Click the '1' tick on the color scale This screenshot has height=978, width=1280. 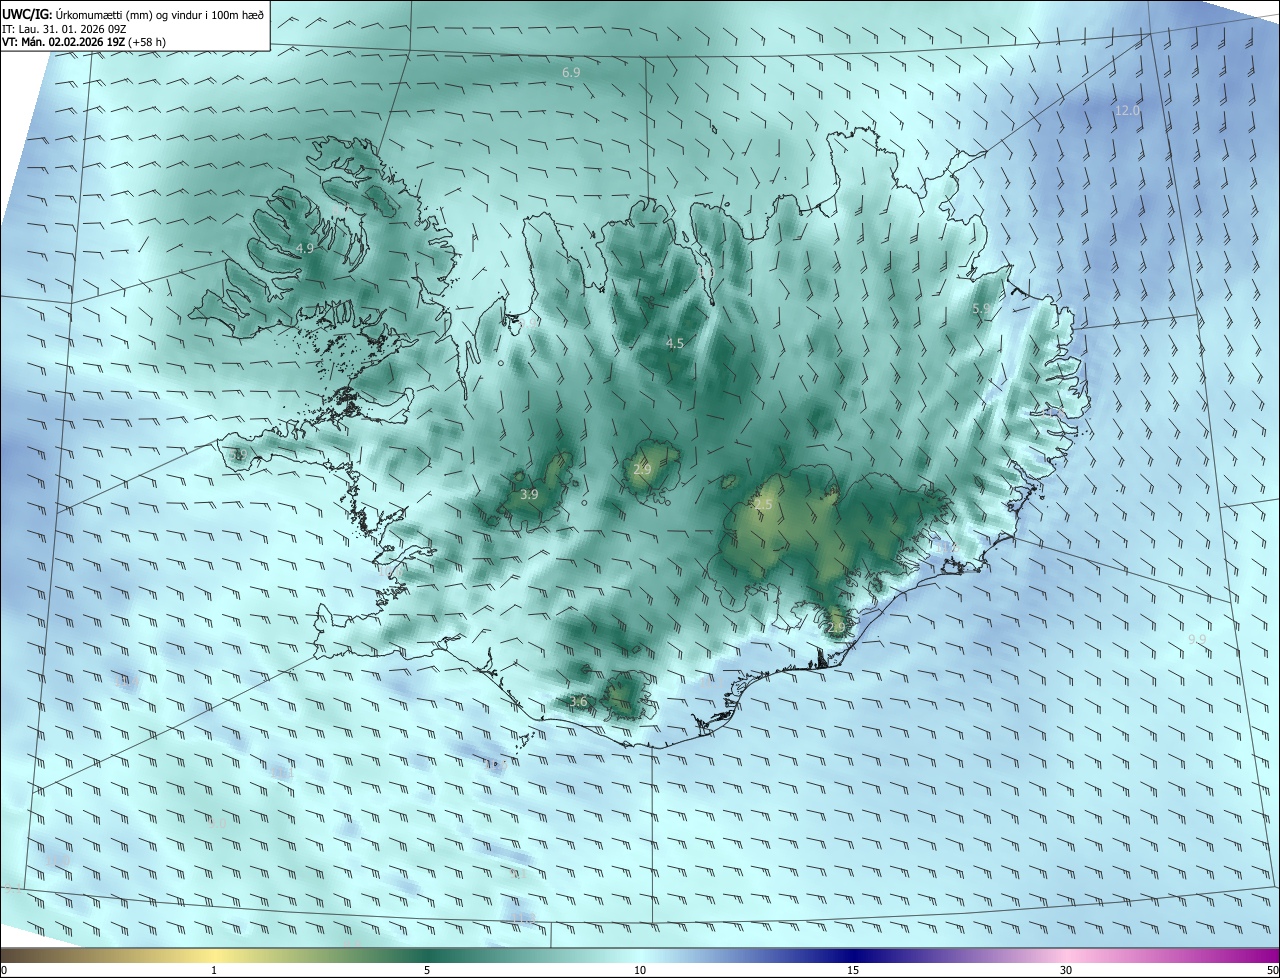[214, 970]
